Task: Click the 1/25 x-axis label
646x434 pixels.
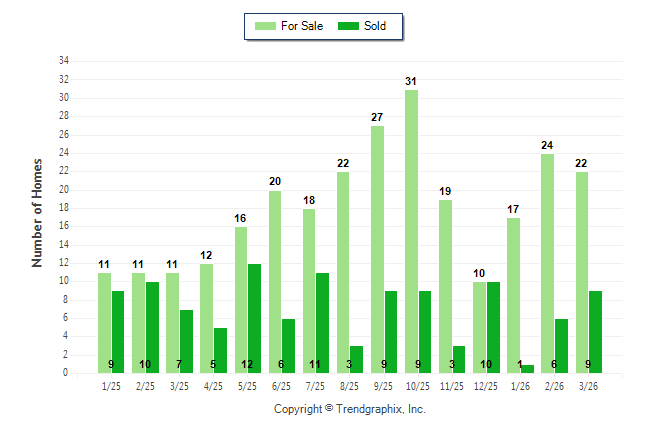Action: [111, 385]
